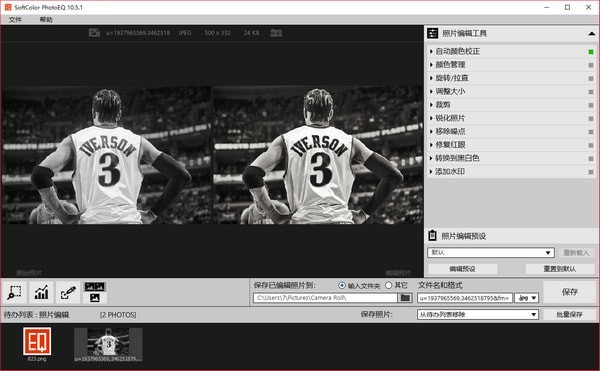
Task: Toggle the green 自动颜色校正 indicator
Action: coord(591,52)
